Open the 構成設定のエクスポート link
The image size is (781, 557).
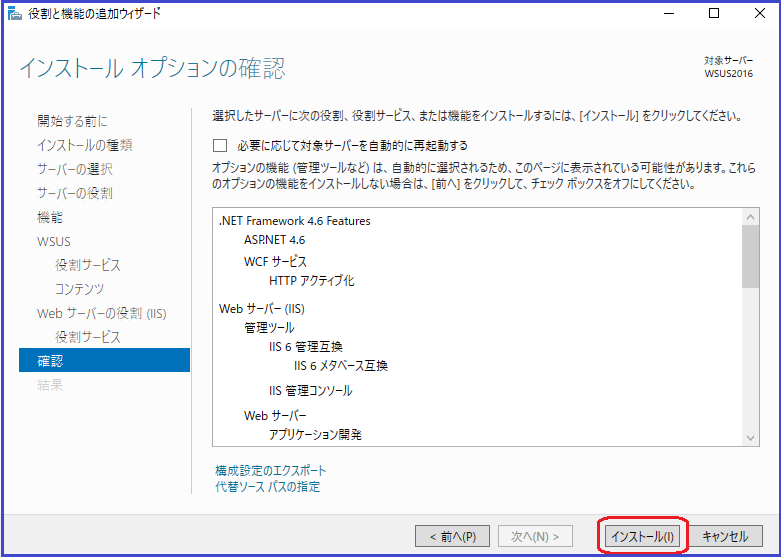click(x=270, y=470)
